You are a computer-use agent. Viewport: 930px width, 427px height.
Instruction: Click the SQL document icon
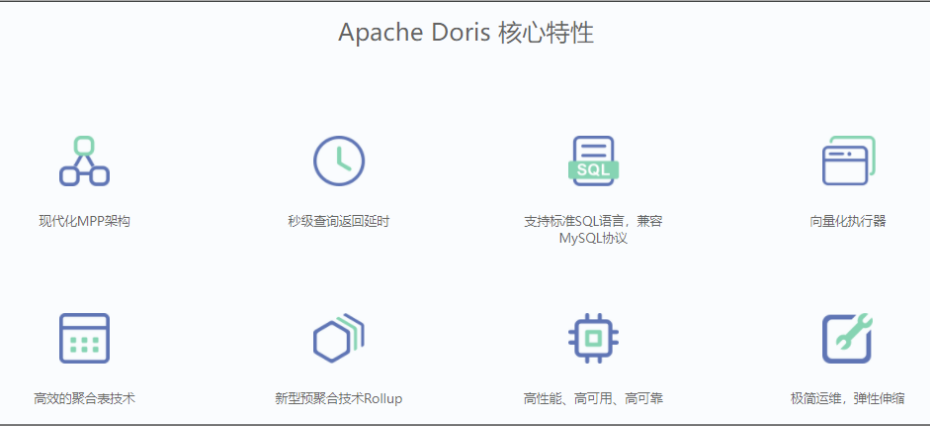pos(593,161)
